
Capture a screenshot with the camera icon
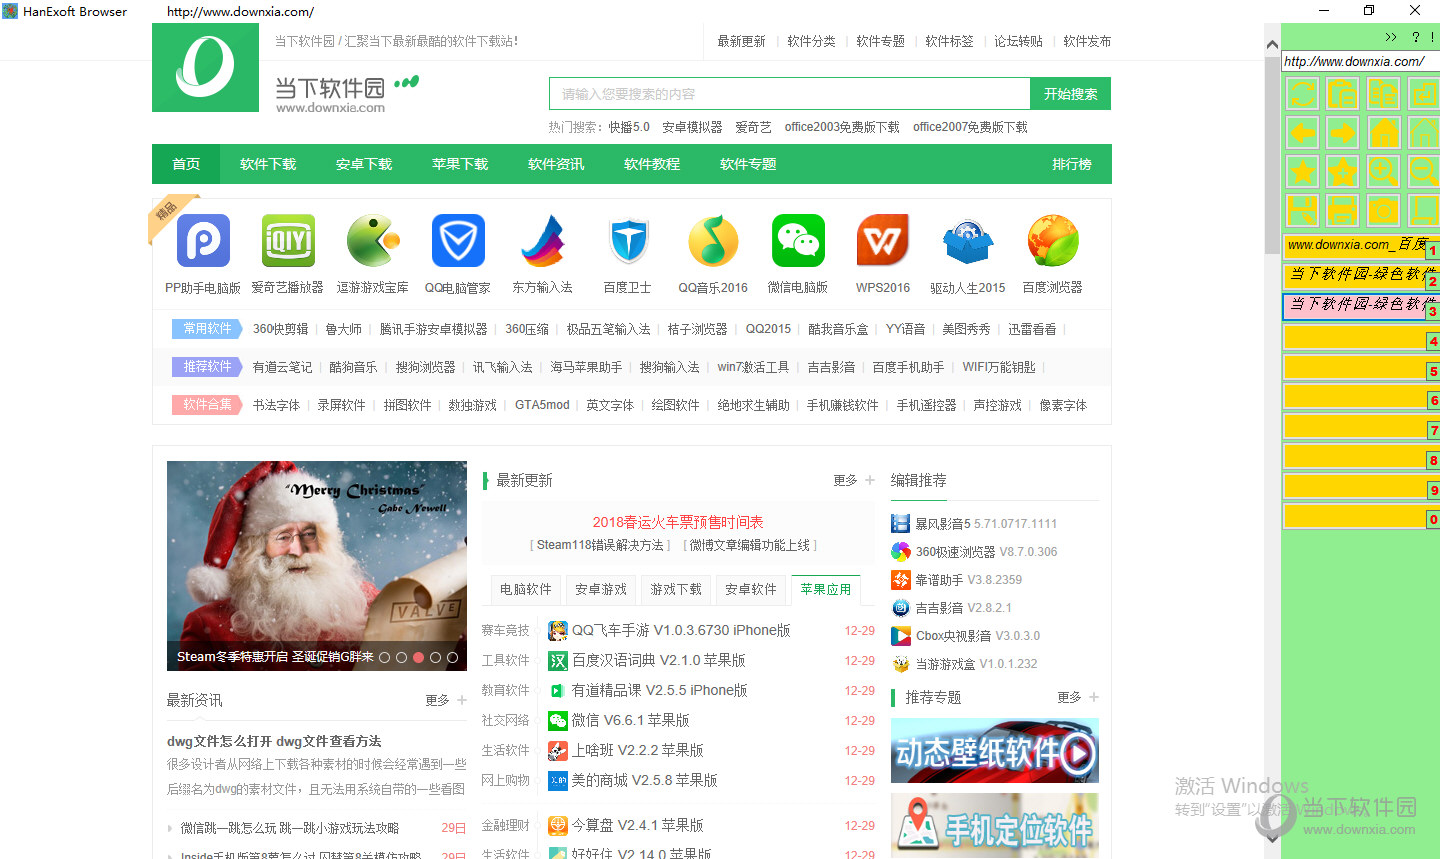pyautogui.click(x=1383, y=210)
